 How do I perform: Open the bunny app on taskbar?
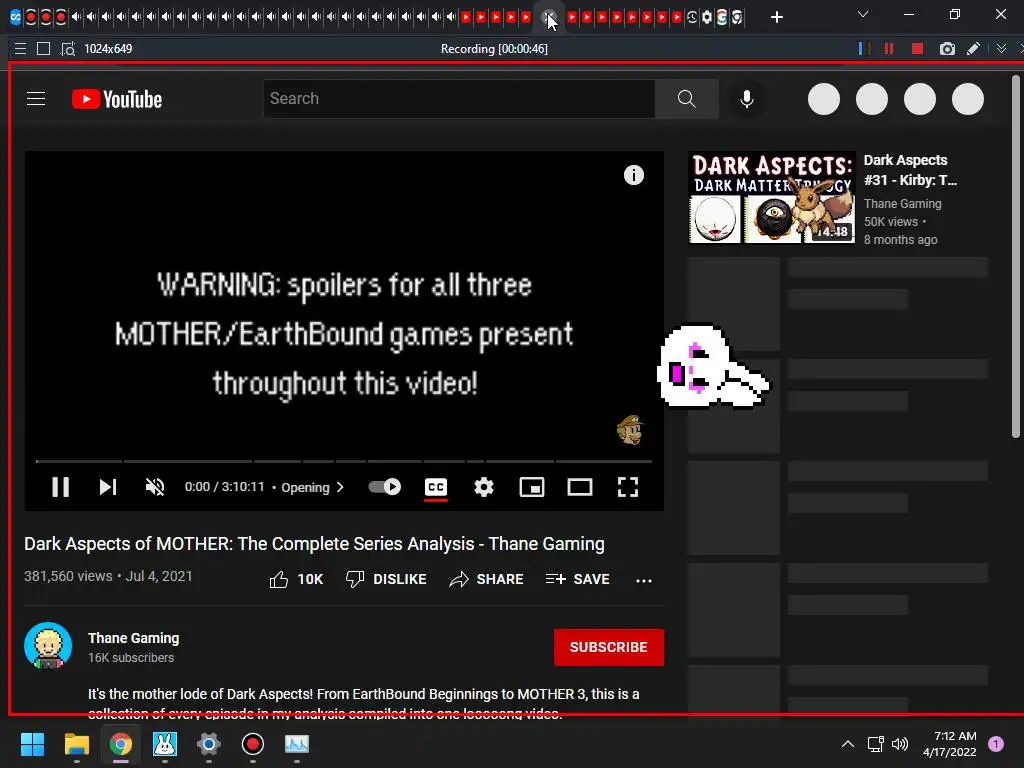coord(165,744)
